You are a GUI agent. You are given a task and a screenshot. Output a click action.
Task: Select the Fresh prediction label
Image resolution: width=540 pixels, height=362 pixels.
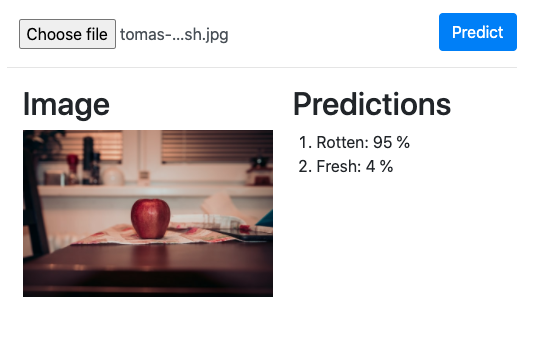click(x=339, y=166)
